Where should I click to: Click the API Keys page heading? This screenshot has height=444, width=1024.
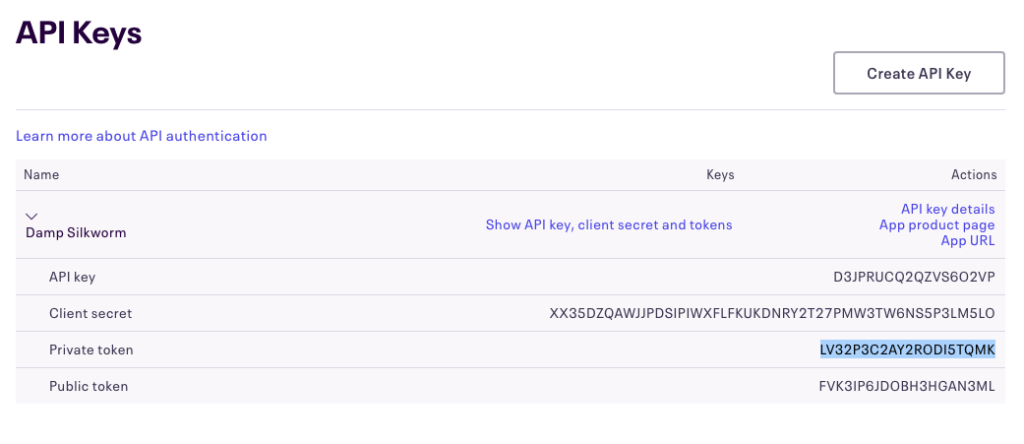tap(79, 33)
